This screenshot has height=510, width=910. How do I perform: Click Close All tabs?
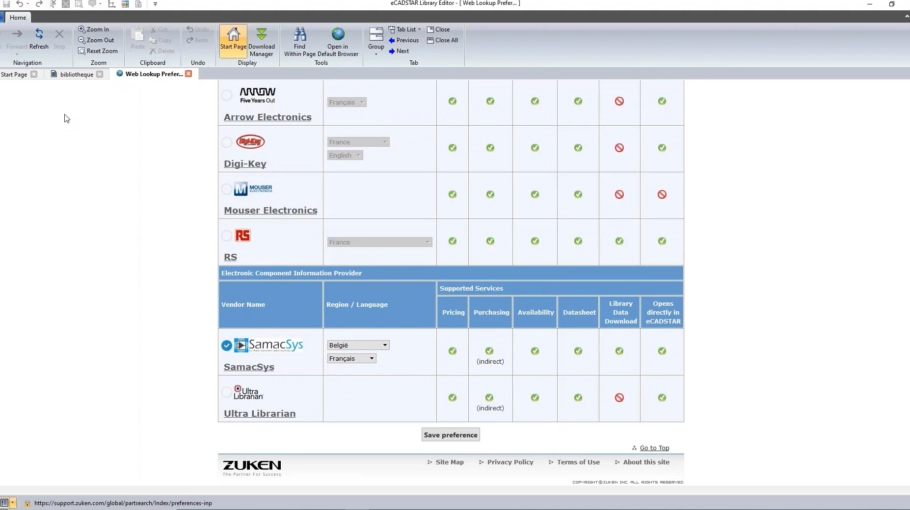point(442,40)
